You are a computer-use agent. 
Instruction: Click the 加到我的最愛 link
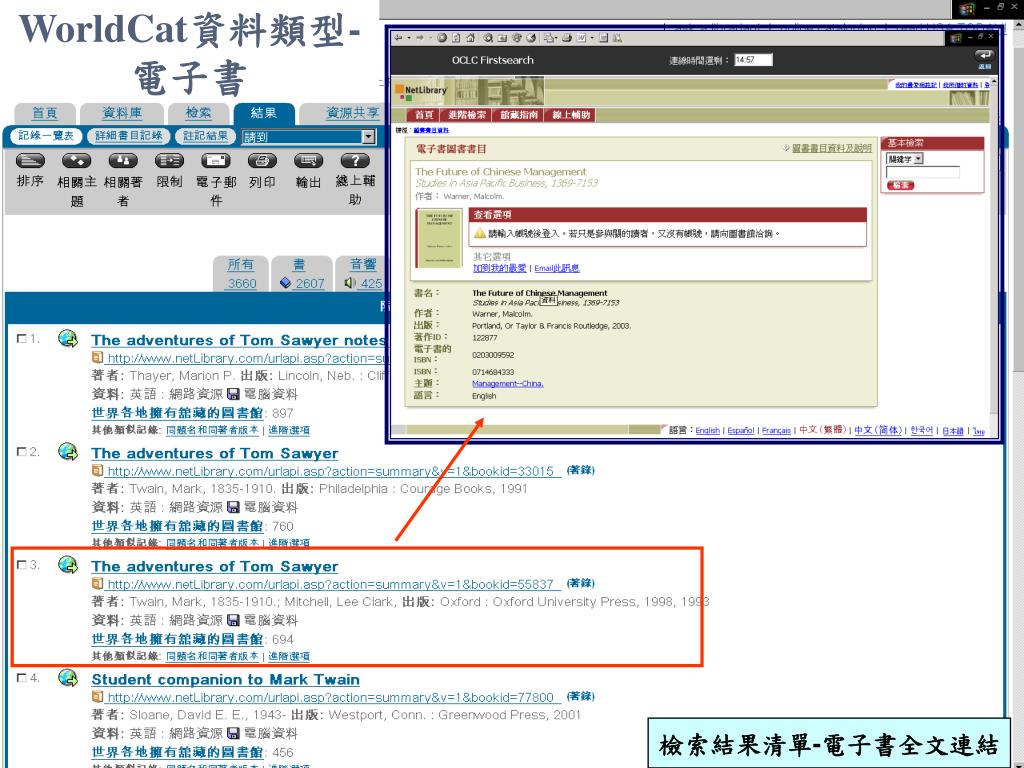pyautogui.click(x=500, y=268)
